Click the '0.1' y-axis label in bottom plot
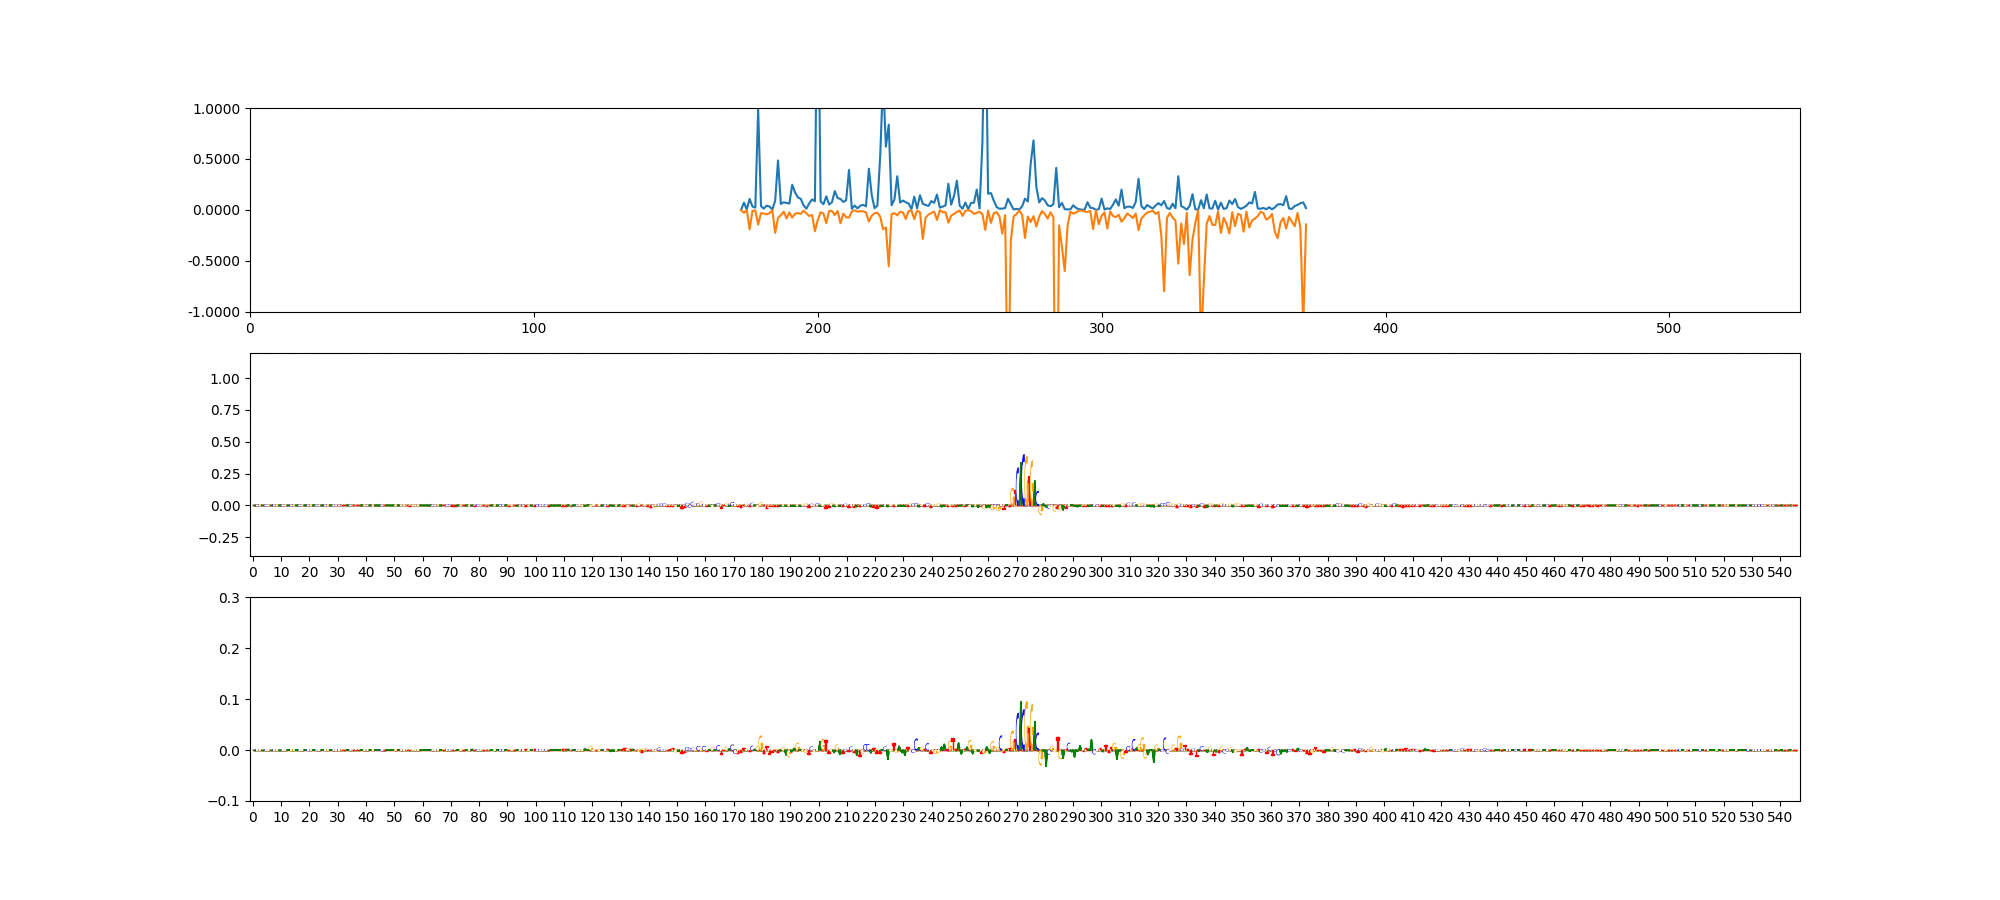Image resolution: width=2000 pixels, height=900 pixels. [x=229, y=700]
